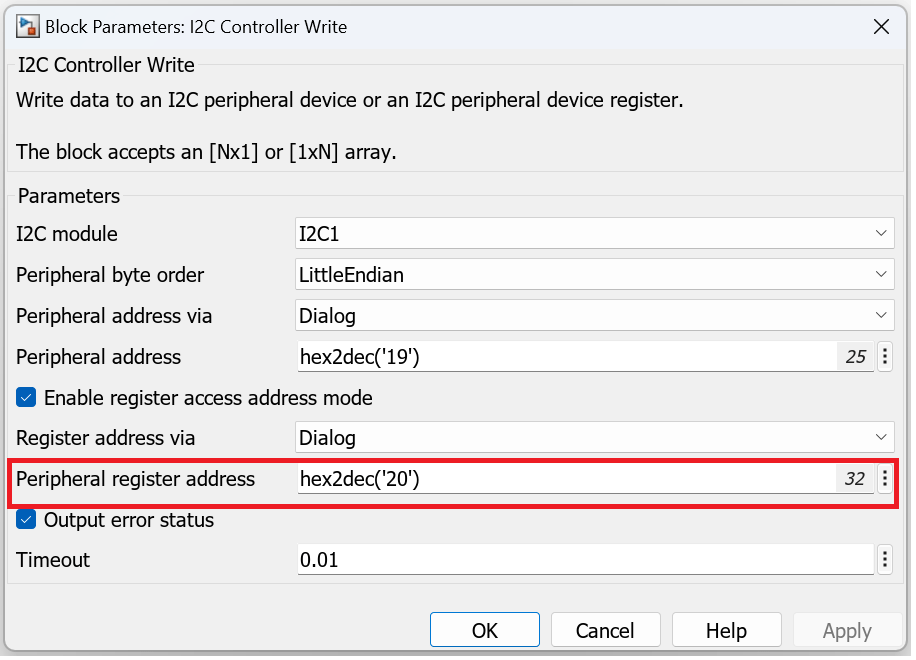Open the options menu beside the Timeout field

pos(884,560)
